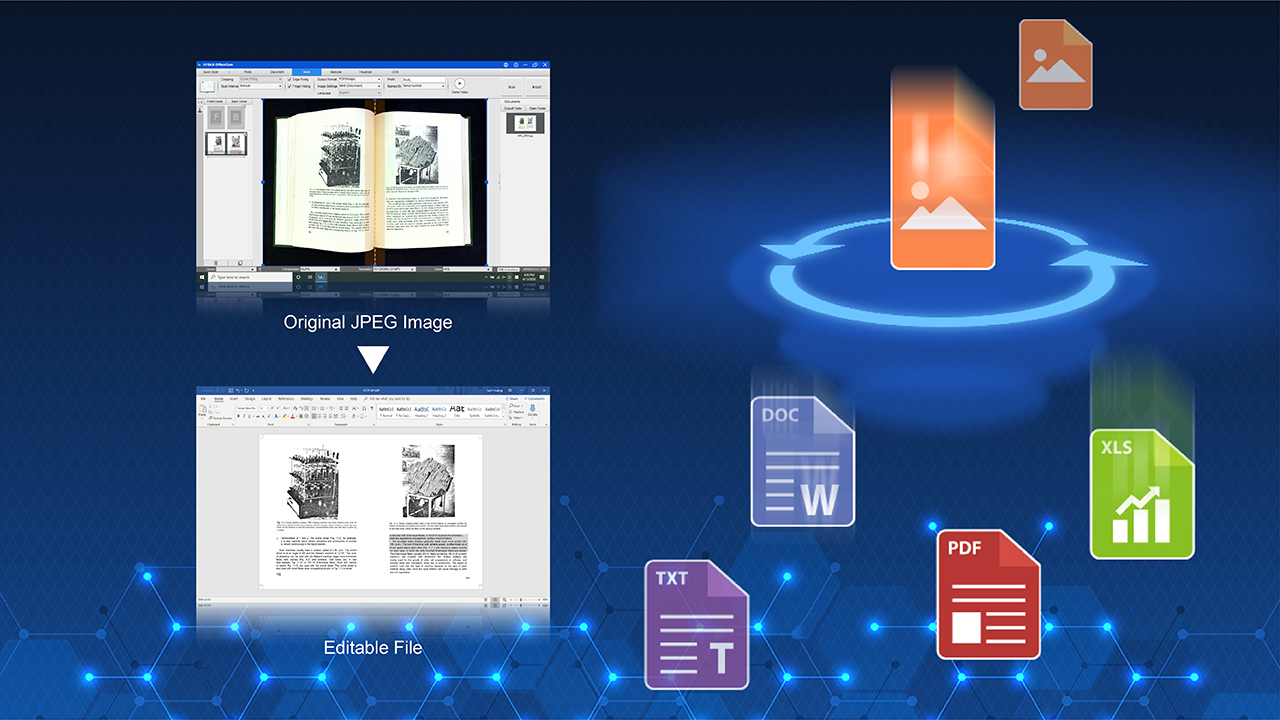The image size is (1280, 720).
Task: Toggle the Edge Fixing checkbox
Action: (291, 79)
